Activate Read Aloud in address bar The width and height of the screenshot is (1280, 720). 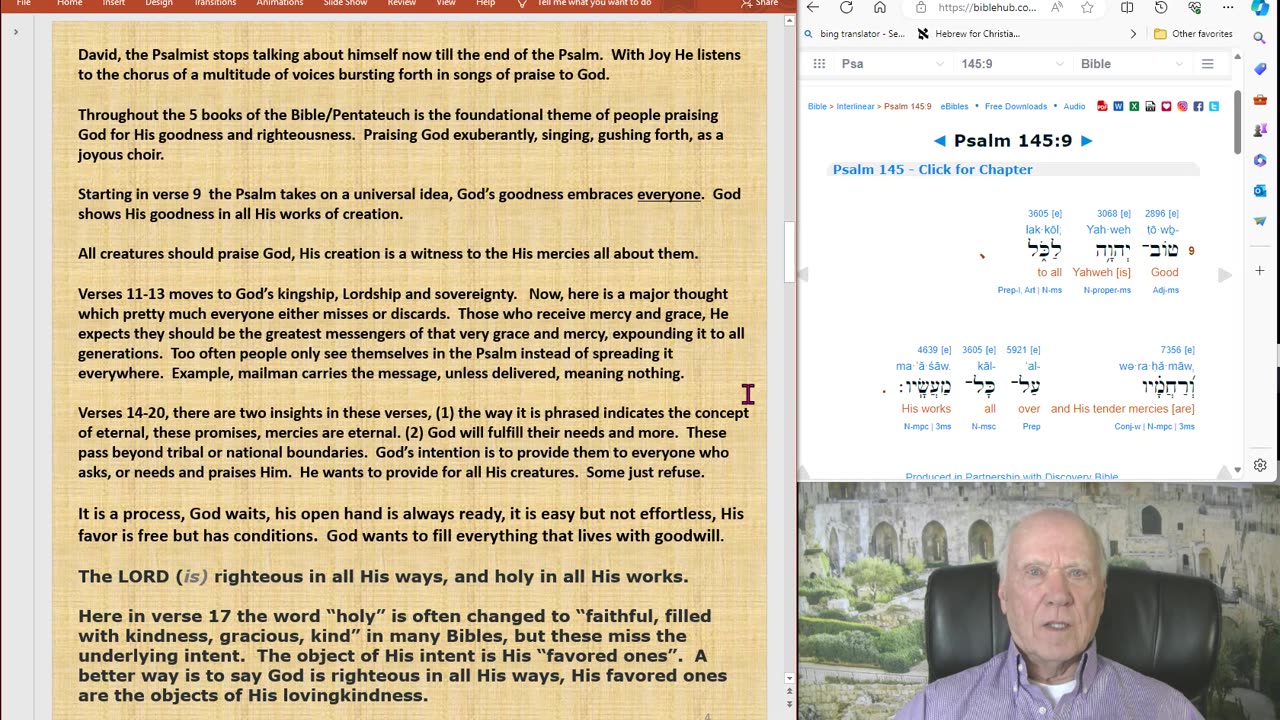pyautogui.click(x=1057, y=7)
